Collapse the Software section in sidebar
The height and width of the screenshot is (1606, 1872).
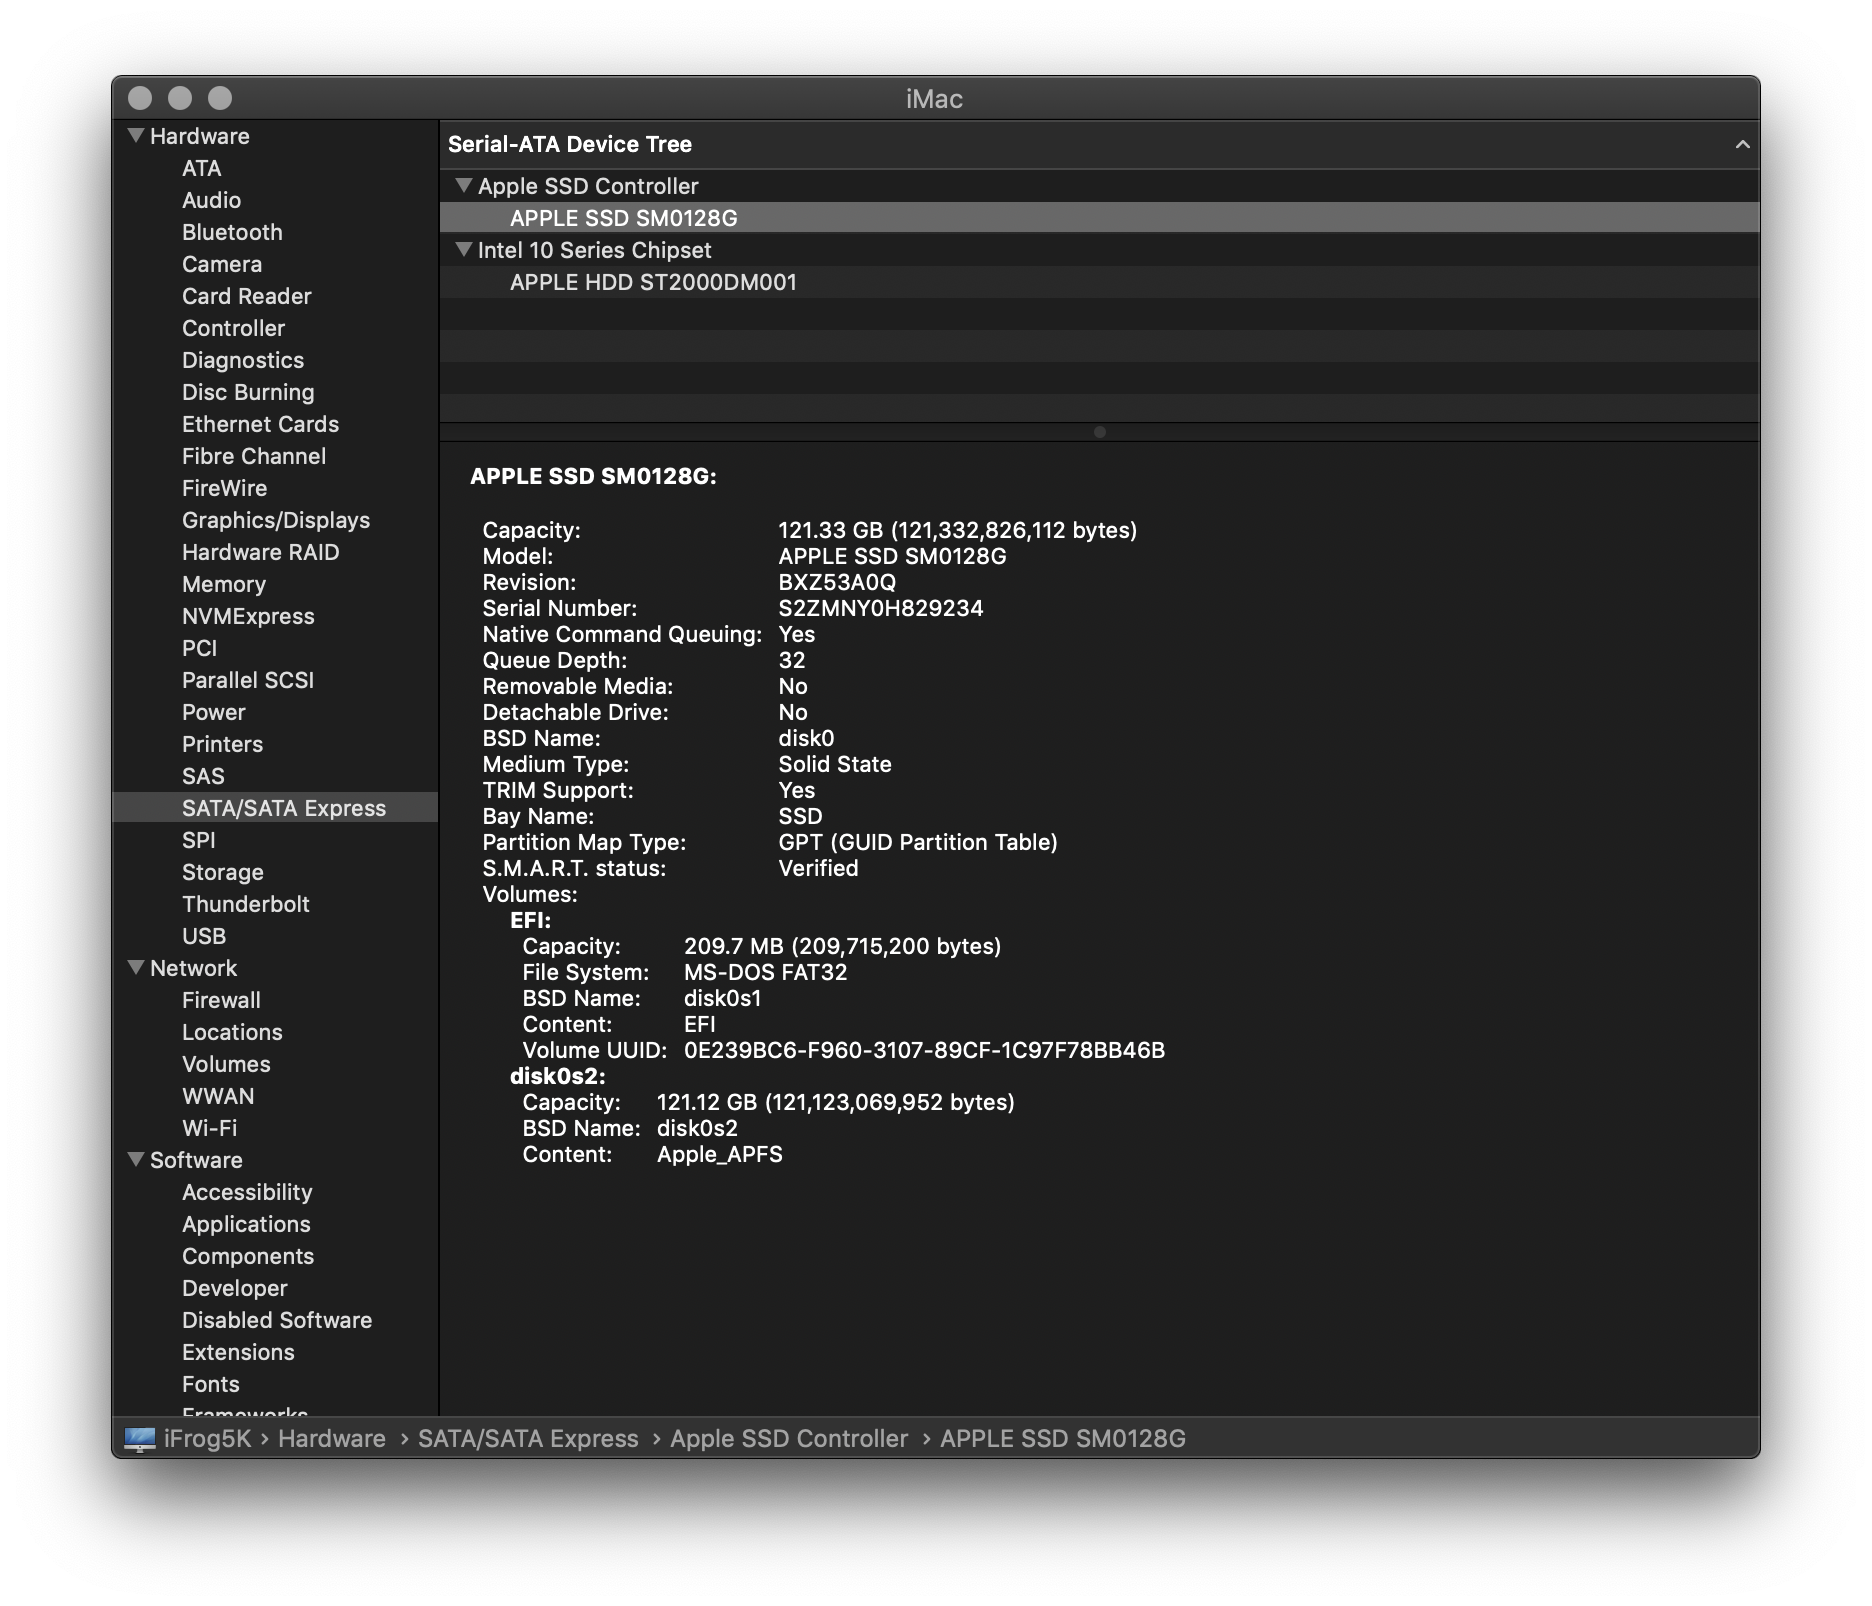tap(136, 1159)
